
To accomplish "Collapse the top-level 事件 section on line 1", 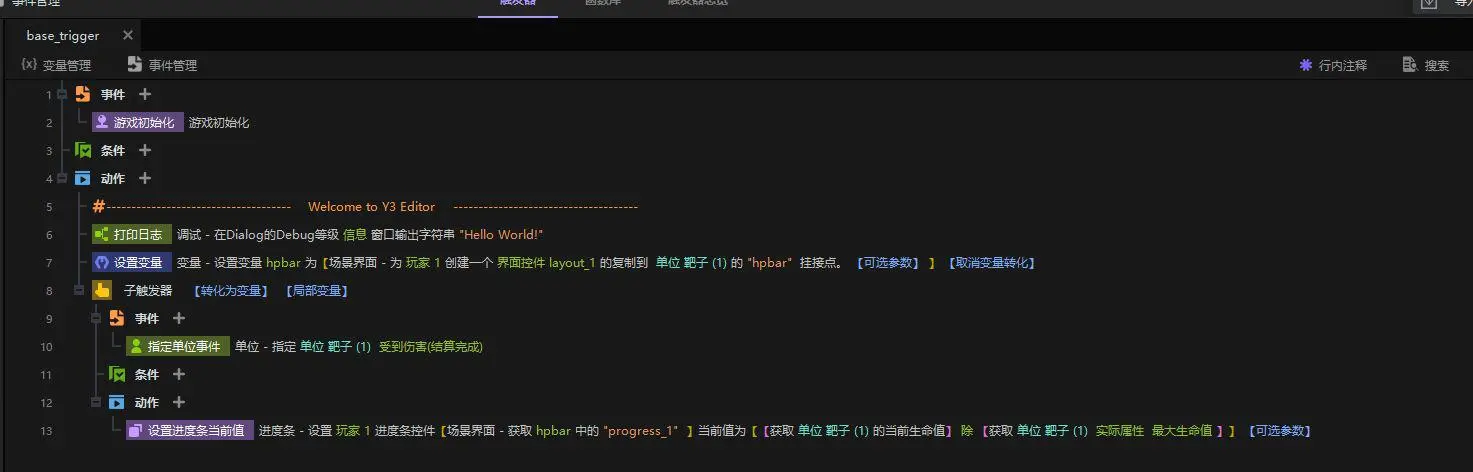I will (x=62, y=94).
